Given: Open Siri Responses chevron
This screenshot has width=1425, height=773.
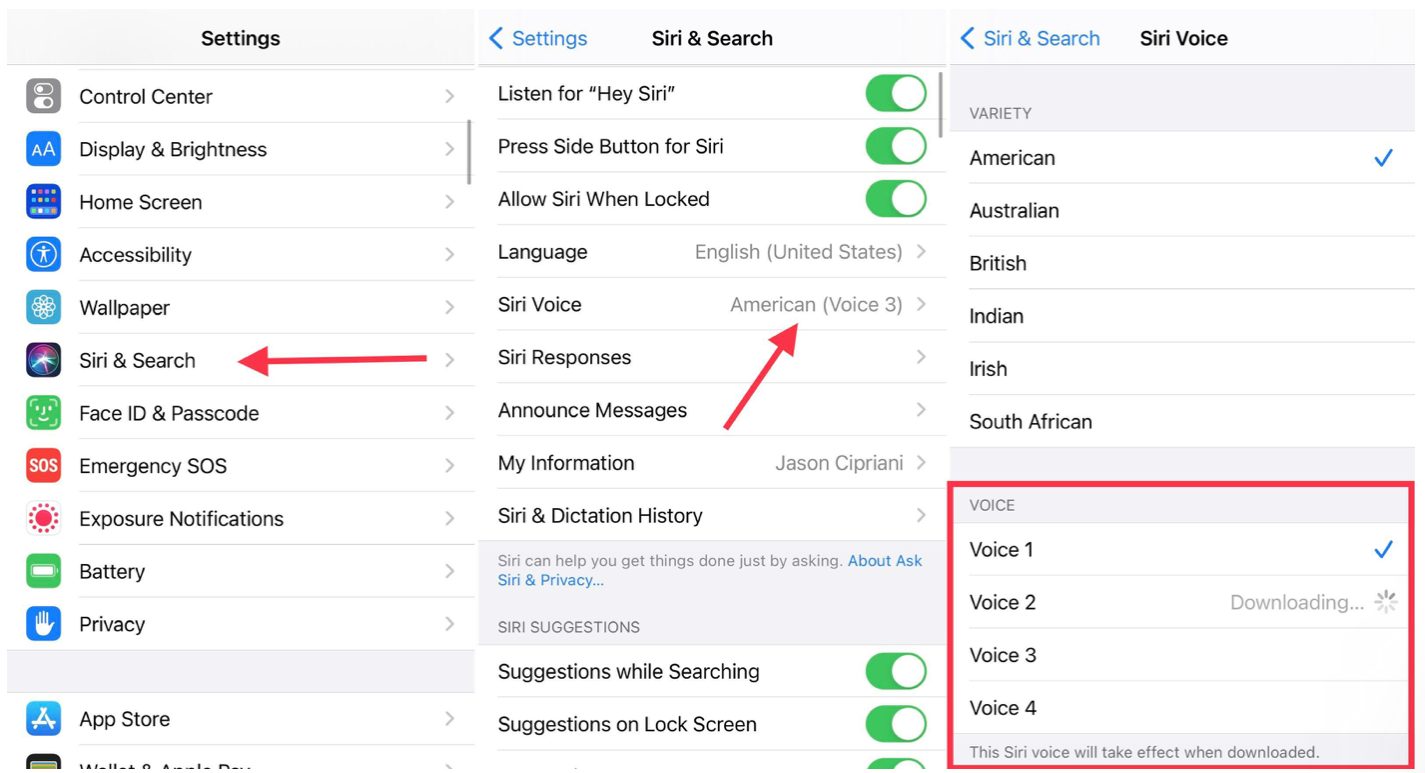Looking at the screenshot, I should tap(921, 357).
